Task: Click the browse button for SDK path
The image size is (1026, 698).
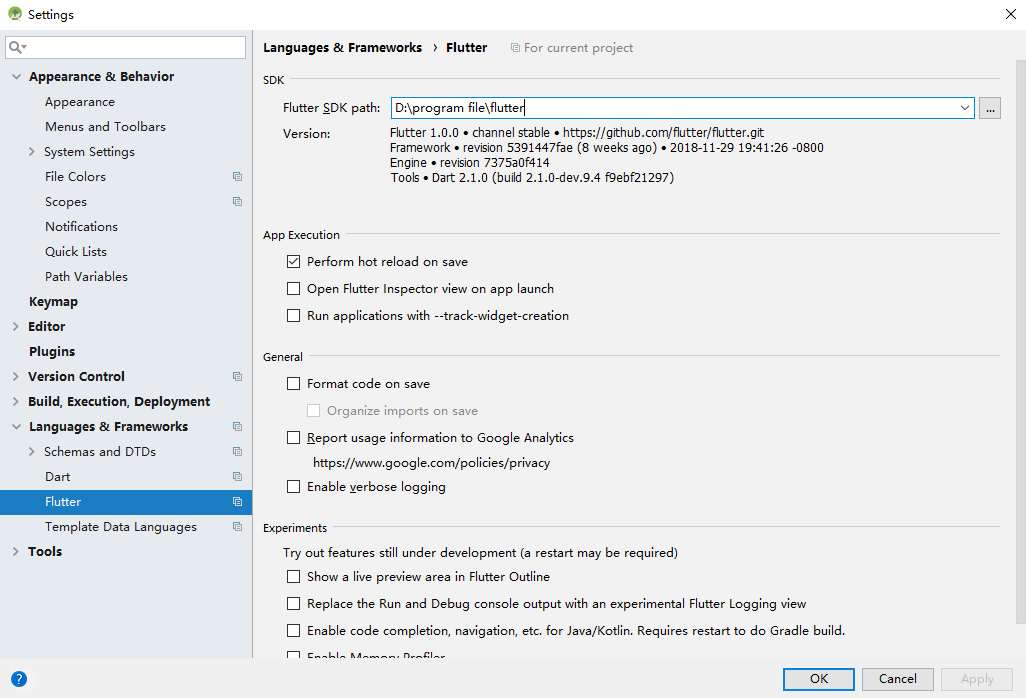Action: tap(990, 108)
